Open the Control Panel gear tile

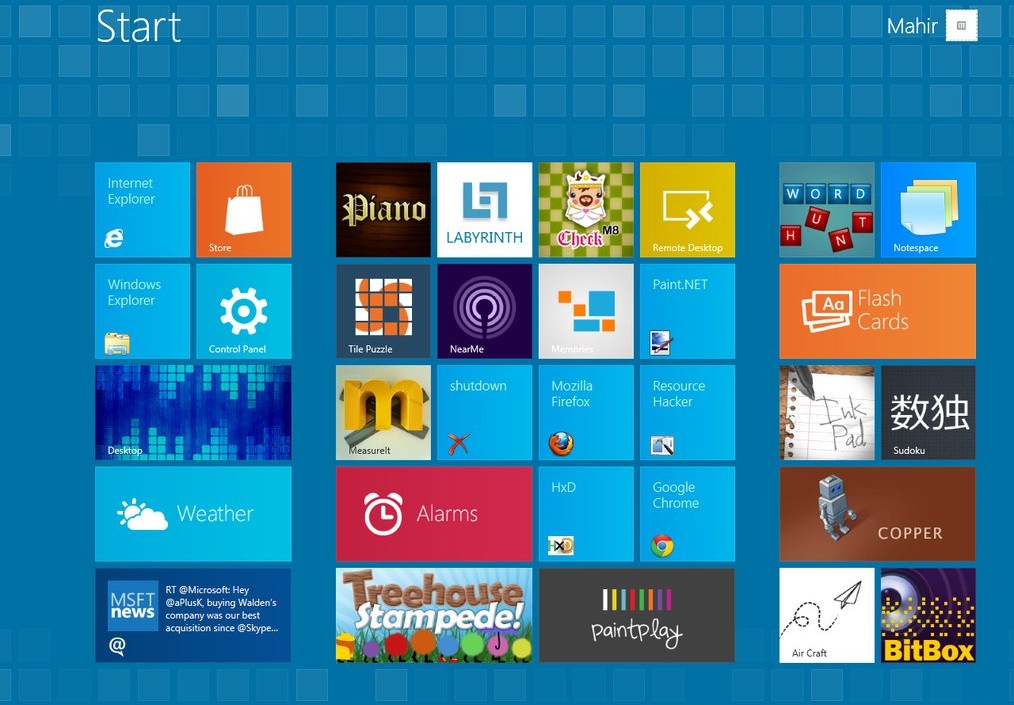(244, 311)
